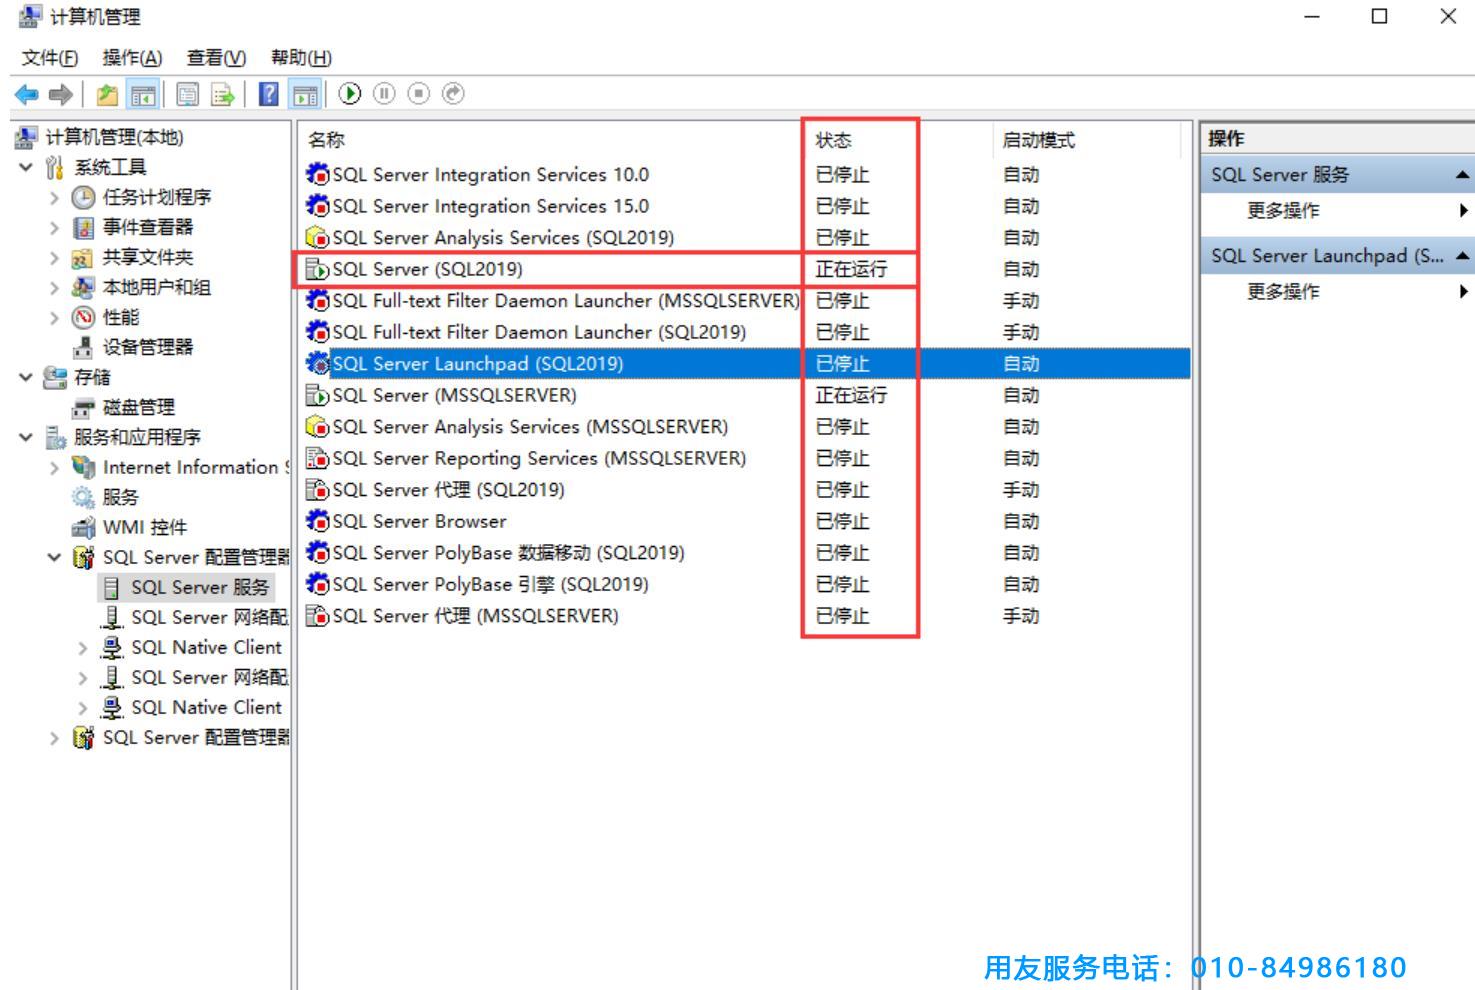1475x990 pixels.
Task: Click 手动 start mode of SQL Server 代理 (SQL2019)
Action: pos(1021,490)
